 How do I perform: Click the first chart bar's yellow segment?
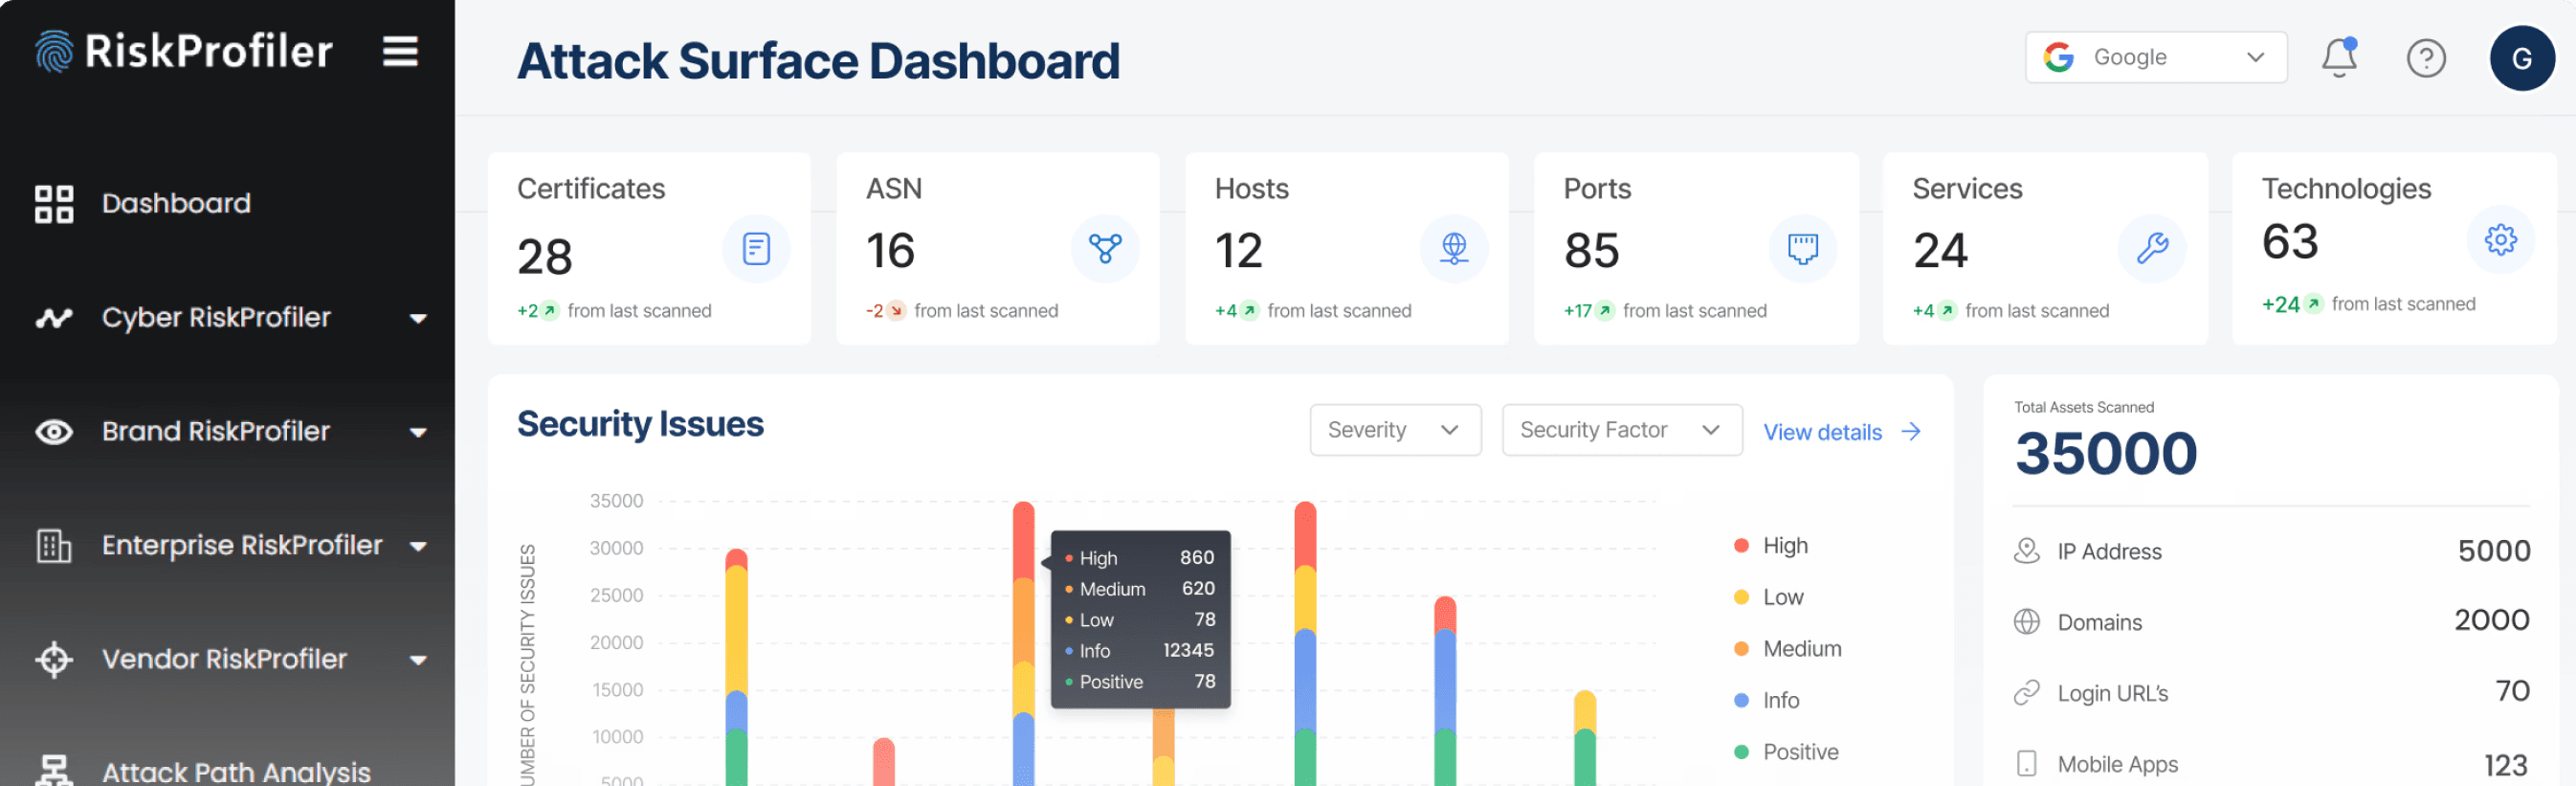(736, 630)
